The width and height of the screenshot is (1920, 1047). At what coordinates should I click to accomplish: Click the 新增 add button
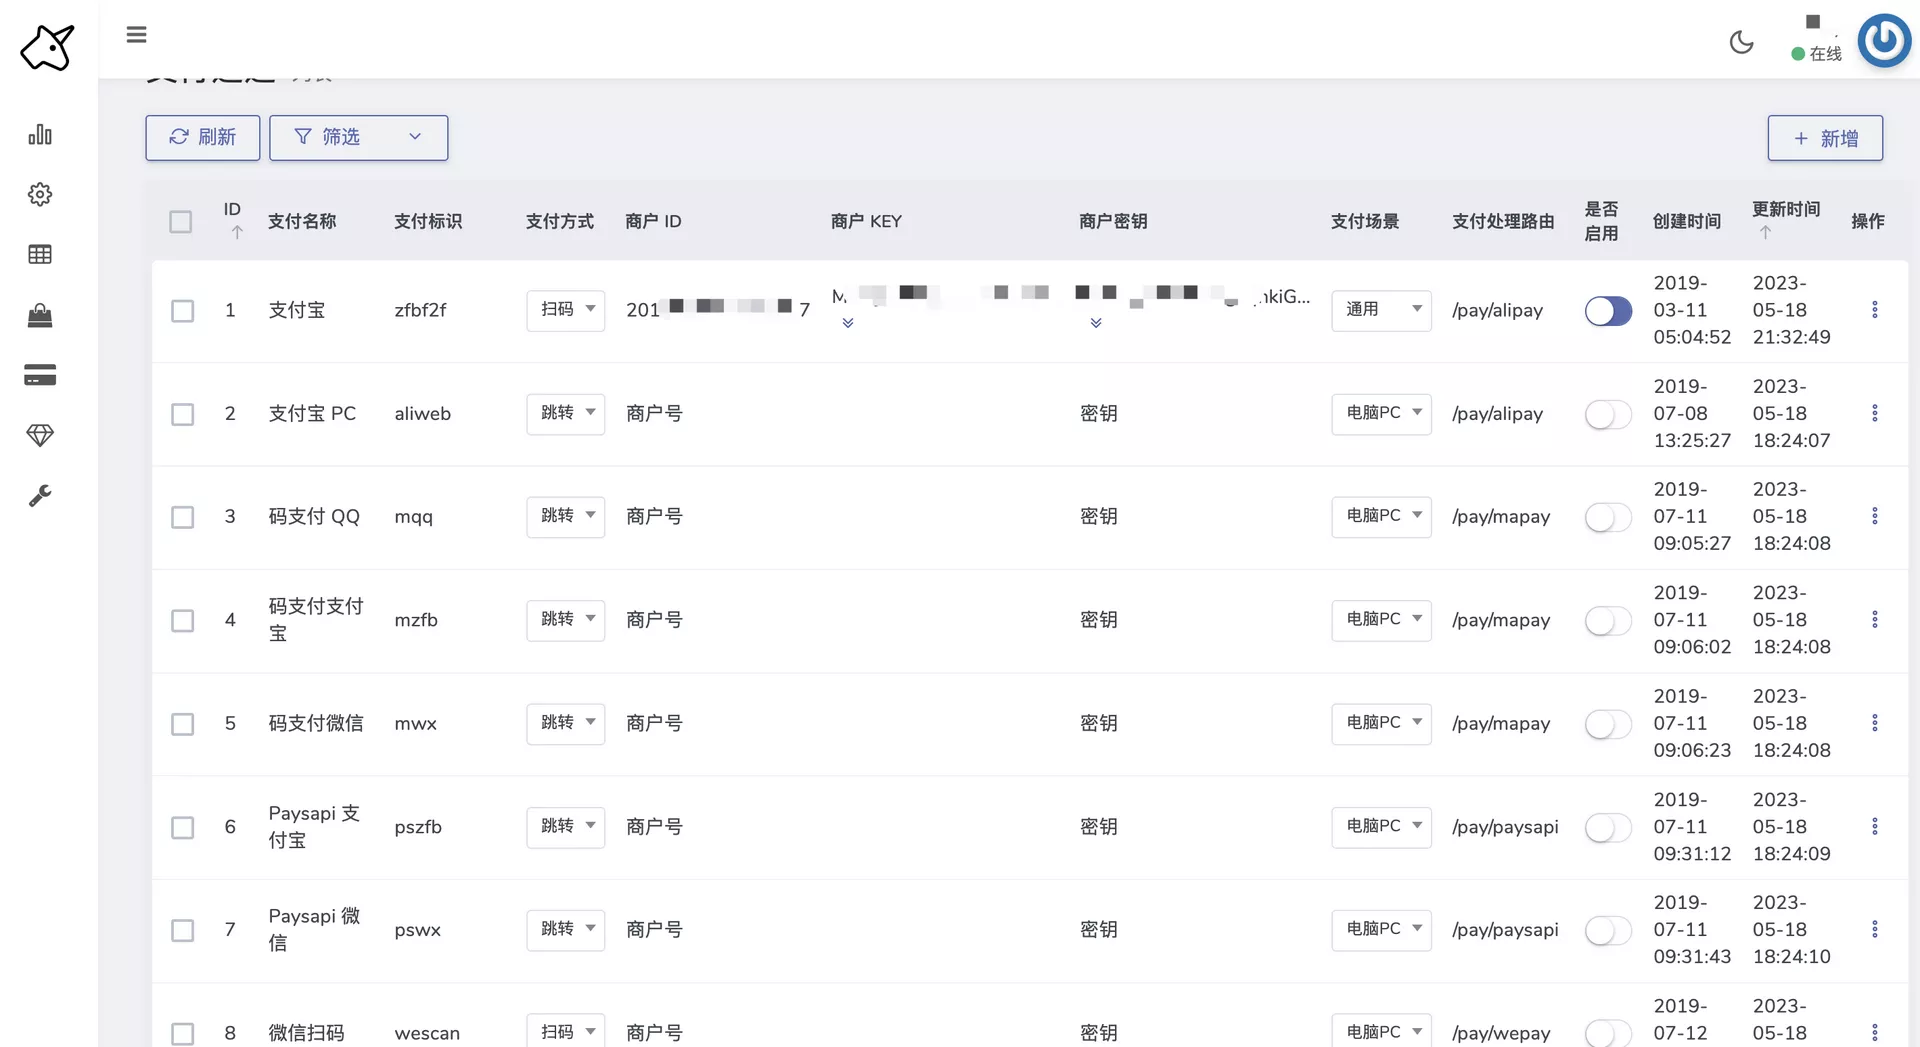(1825, 139)
